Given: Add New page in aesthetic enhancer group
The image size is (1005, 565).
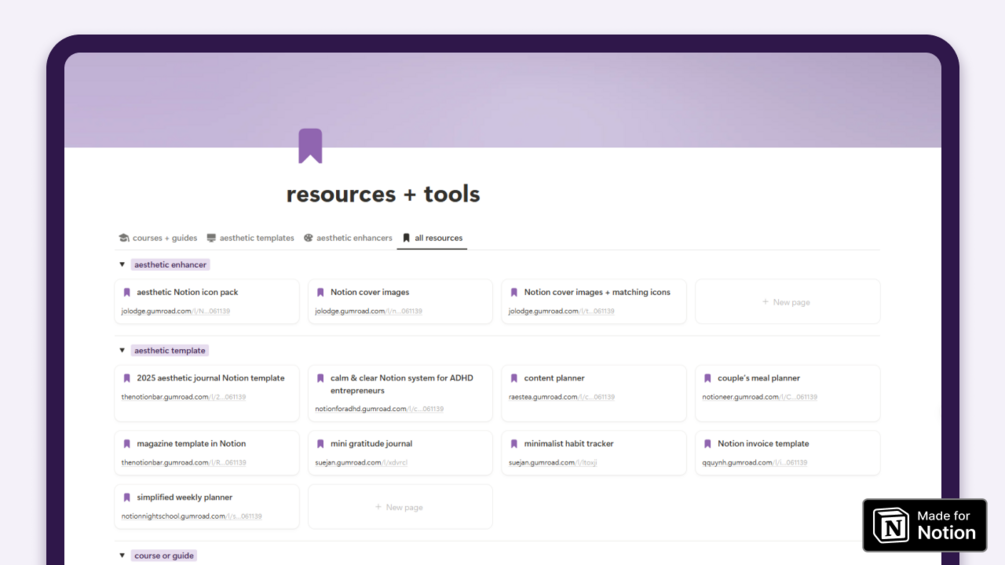Looking at the screenshot, I should pyautogui.click(x=787, y=302).
